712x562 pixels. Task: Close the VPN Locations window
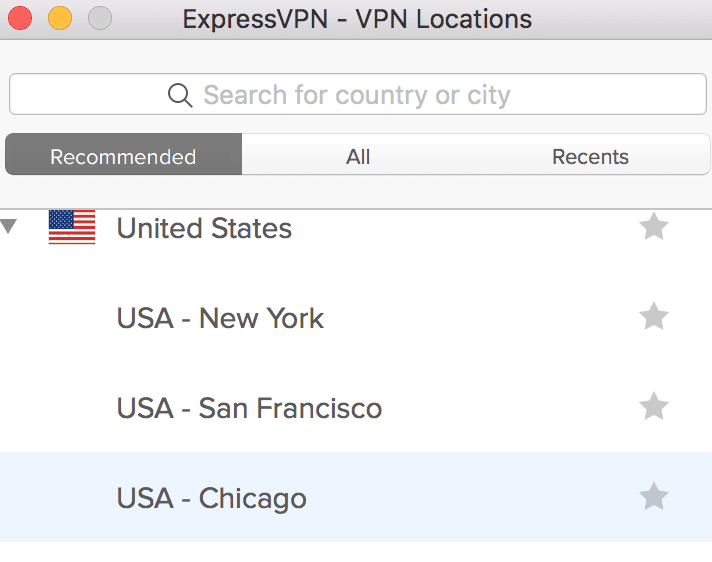19,18
